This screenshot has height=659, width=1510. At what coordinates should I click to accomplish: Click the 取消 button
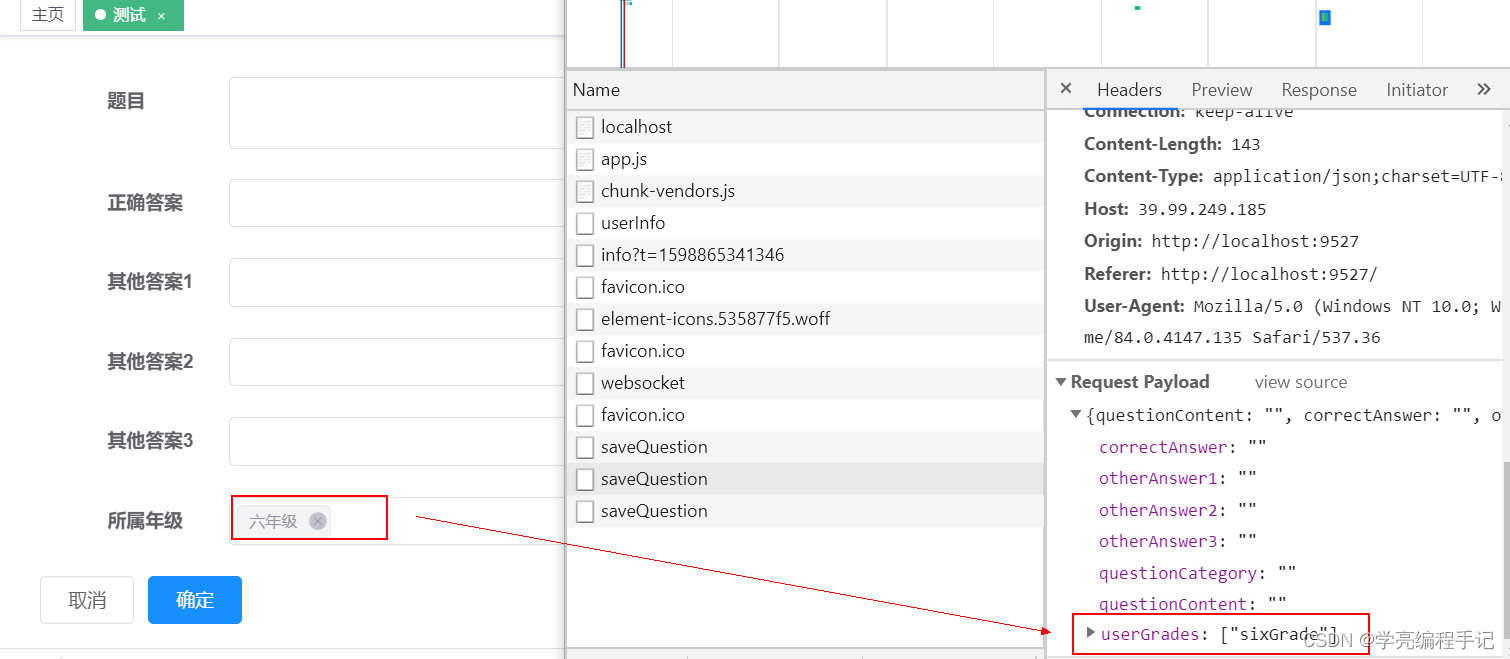click(x=87, y=600)
